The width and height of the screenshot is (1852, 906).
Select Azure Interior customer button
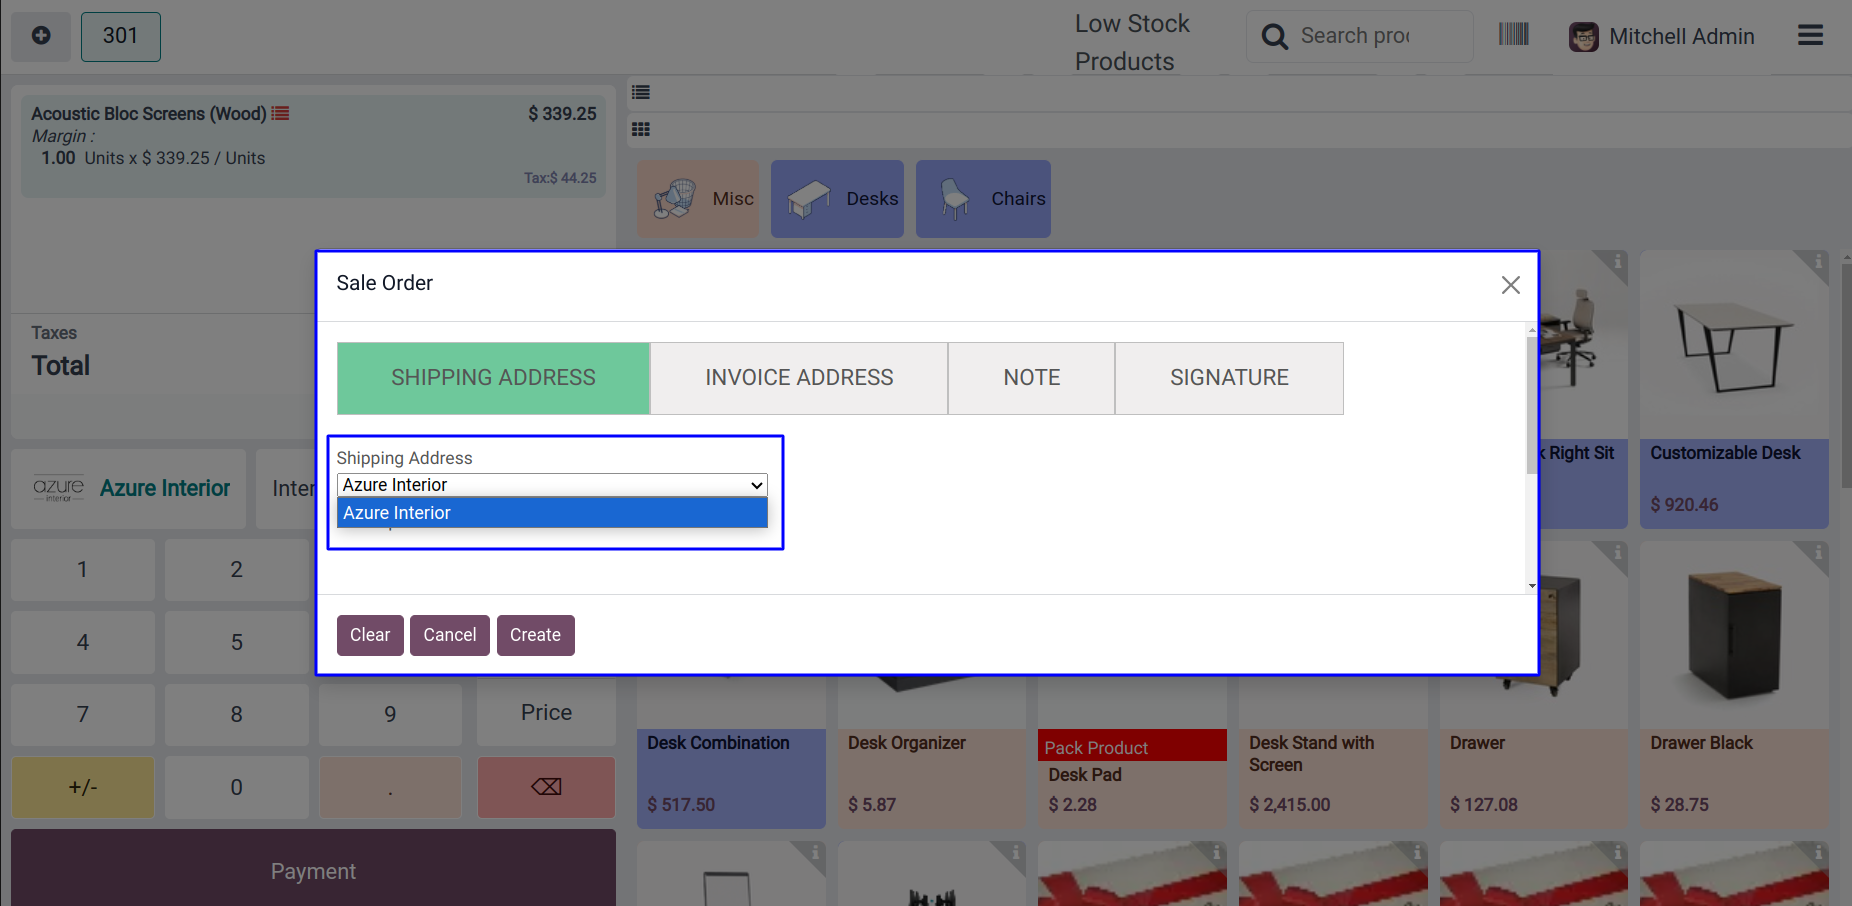pos(129,489)
